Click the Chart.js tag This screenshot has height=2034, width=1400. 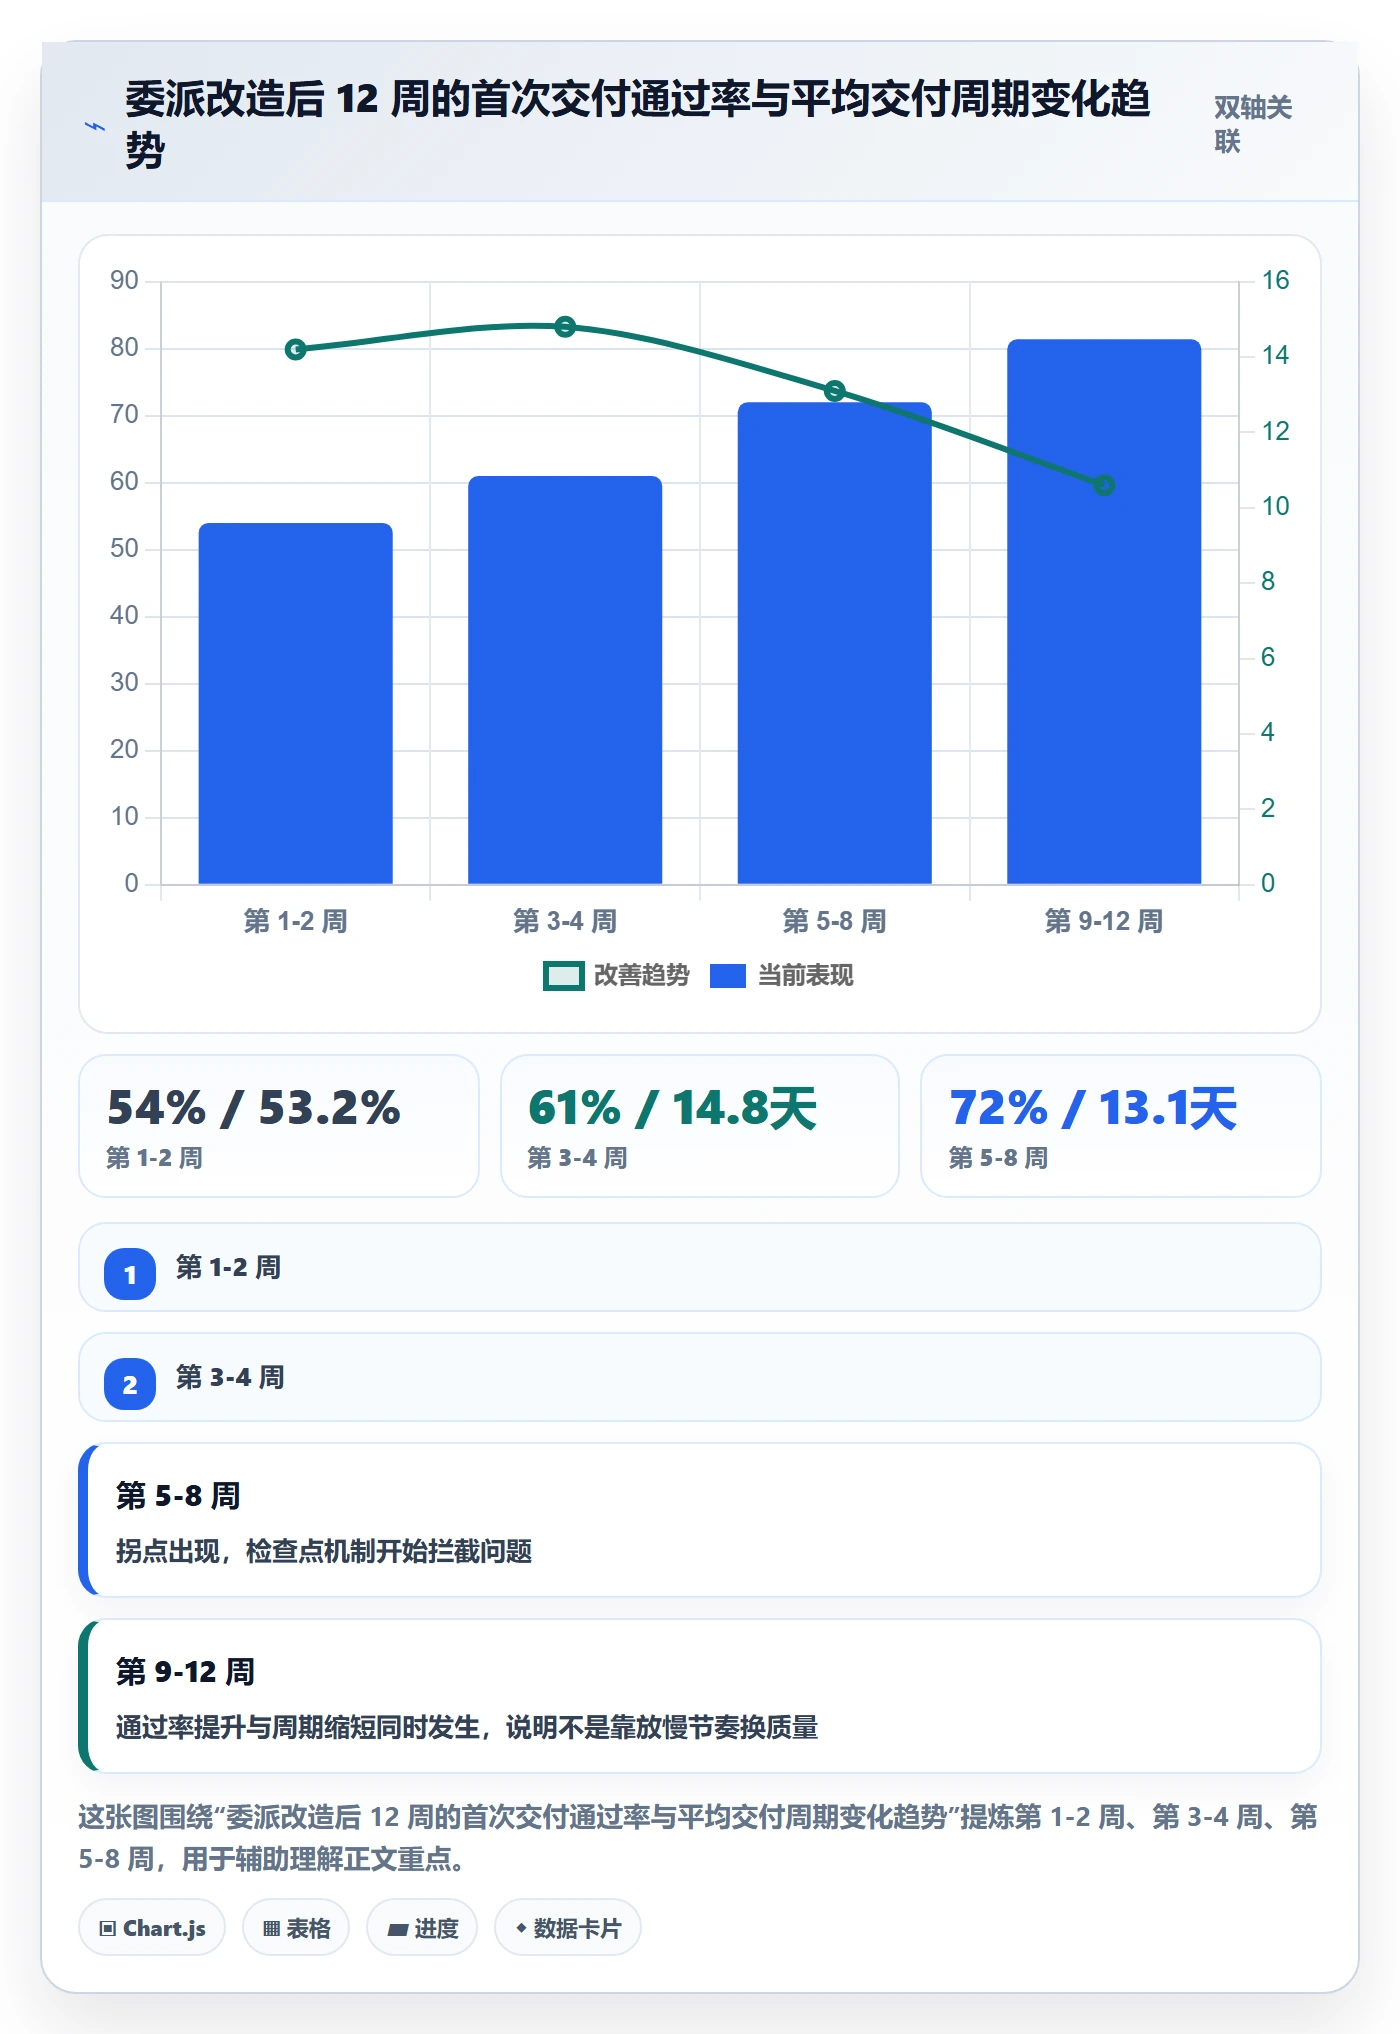(152, 1928)
